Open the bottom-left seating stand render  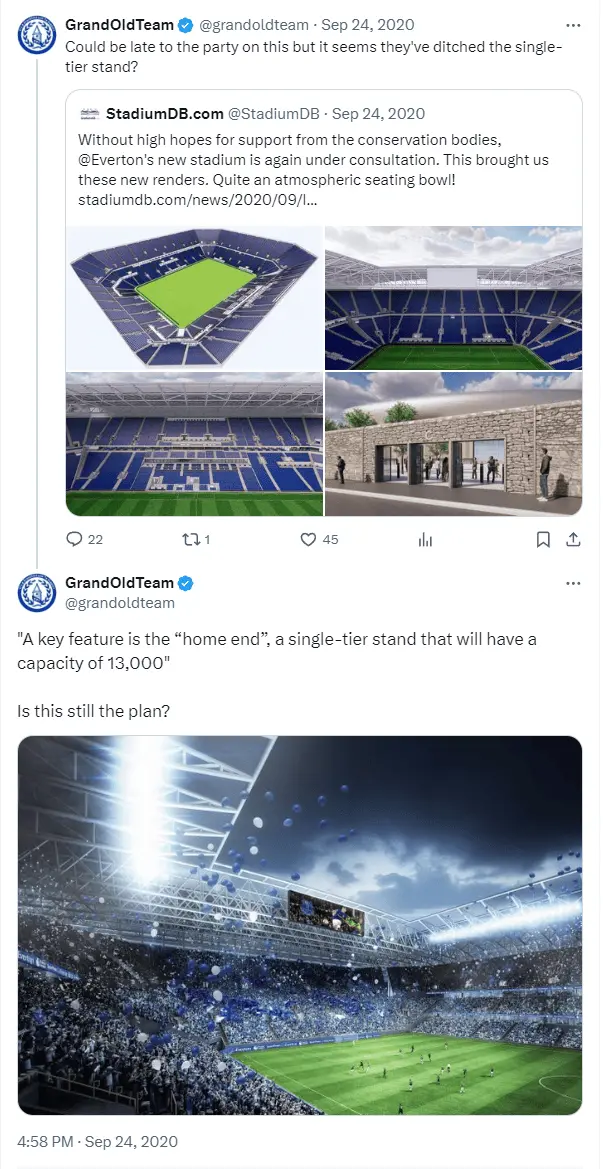[x=194, y=444]
